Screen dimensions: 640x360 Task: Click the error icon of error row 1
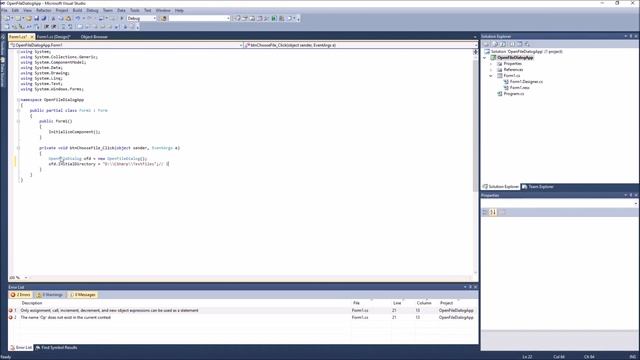coord(11,311)
